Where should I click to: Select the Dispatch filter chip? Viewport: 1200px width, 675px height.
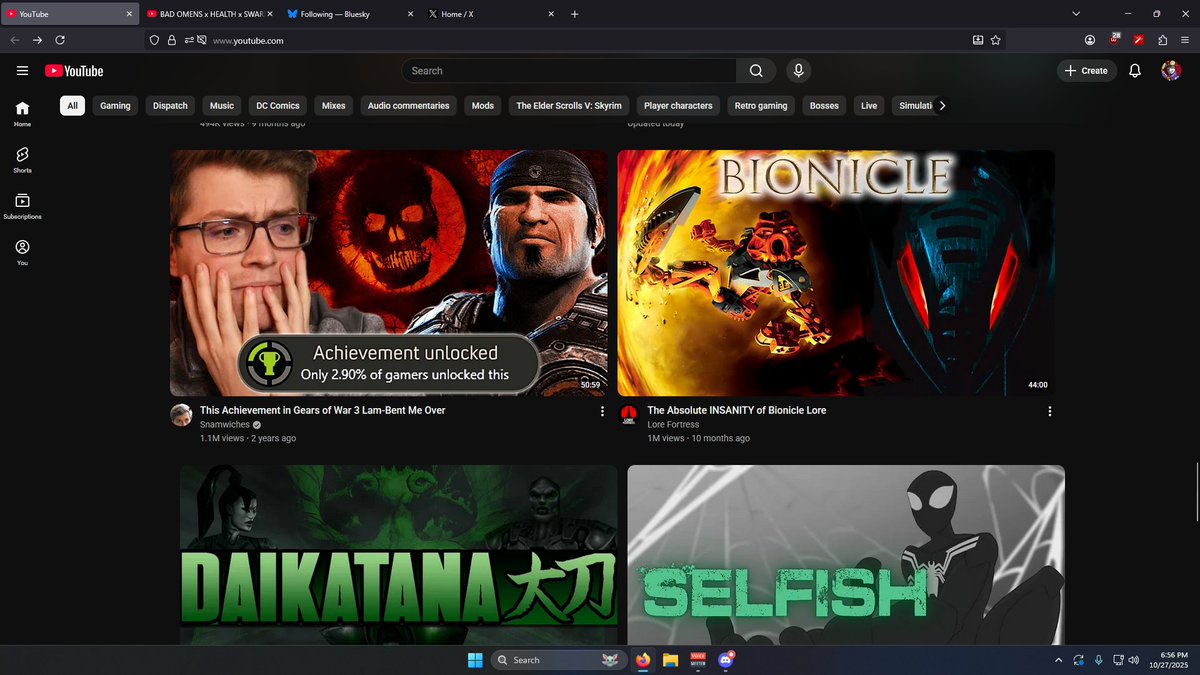pos(170,105)
